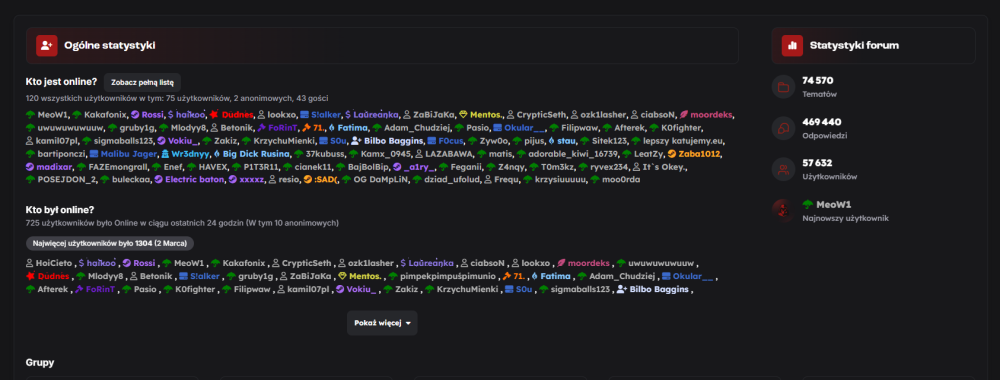
Task: Click the Statystyki forum bar chart icon
Action: pyautogui.click(x=792, y=45)
